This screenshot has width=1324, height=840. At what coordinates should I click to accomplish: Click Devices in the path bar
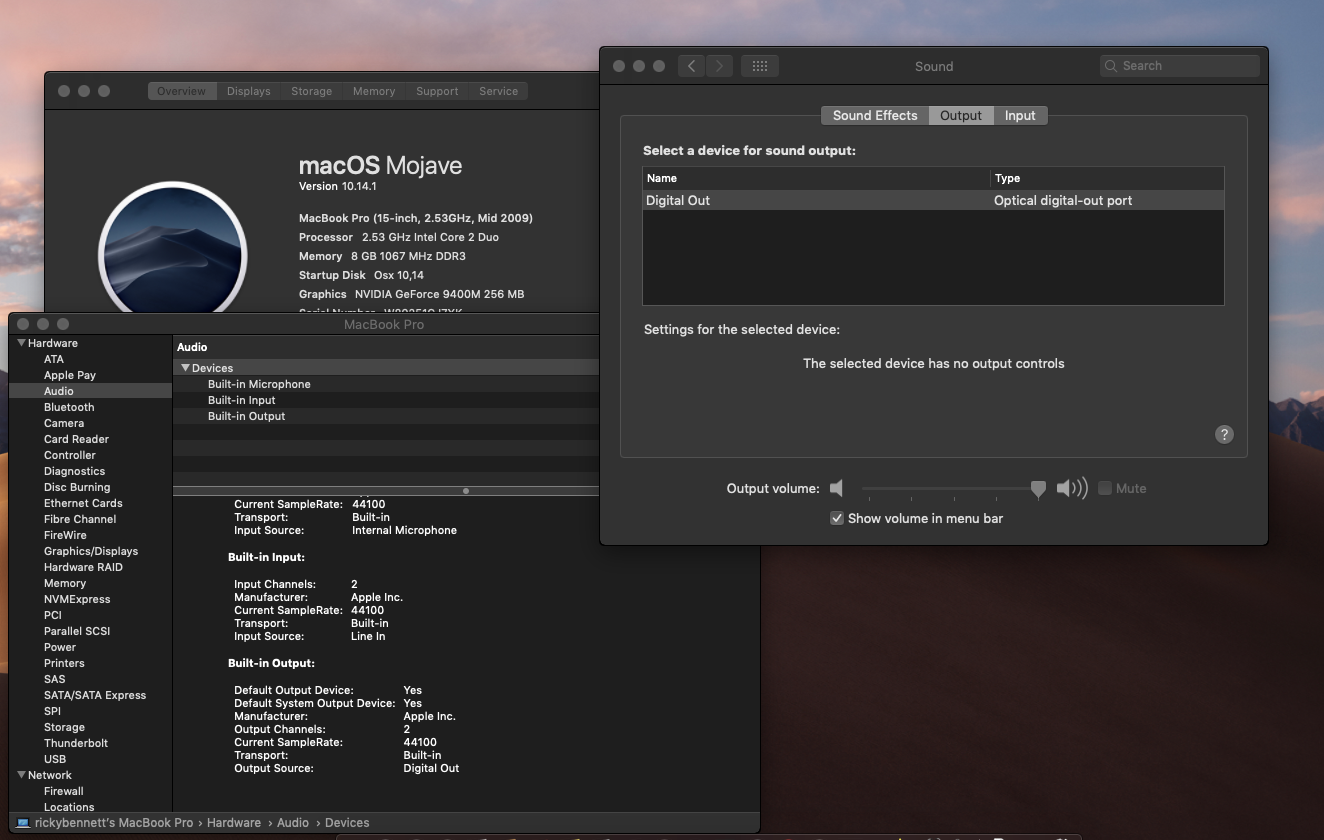pyautogui.click(x=347, y=823)
